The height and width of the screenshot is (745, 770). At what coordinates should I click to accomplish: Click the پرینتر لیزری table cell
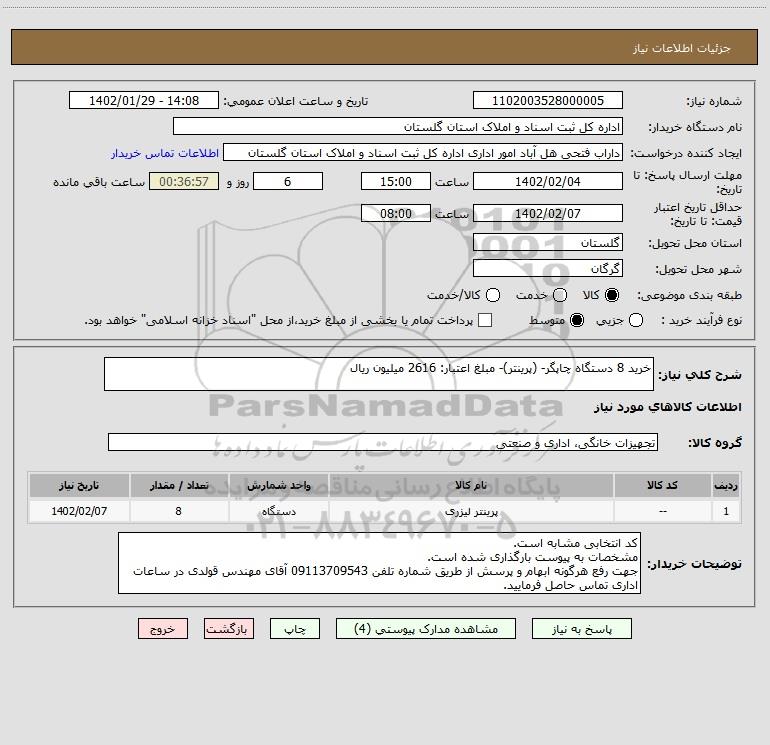click(x=471, y=511)
